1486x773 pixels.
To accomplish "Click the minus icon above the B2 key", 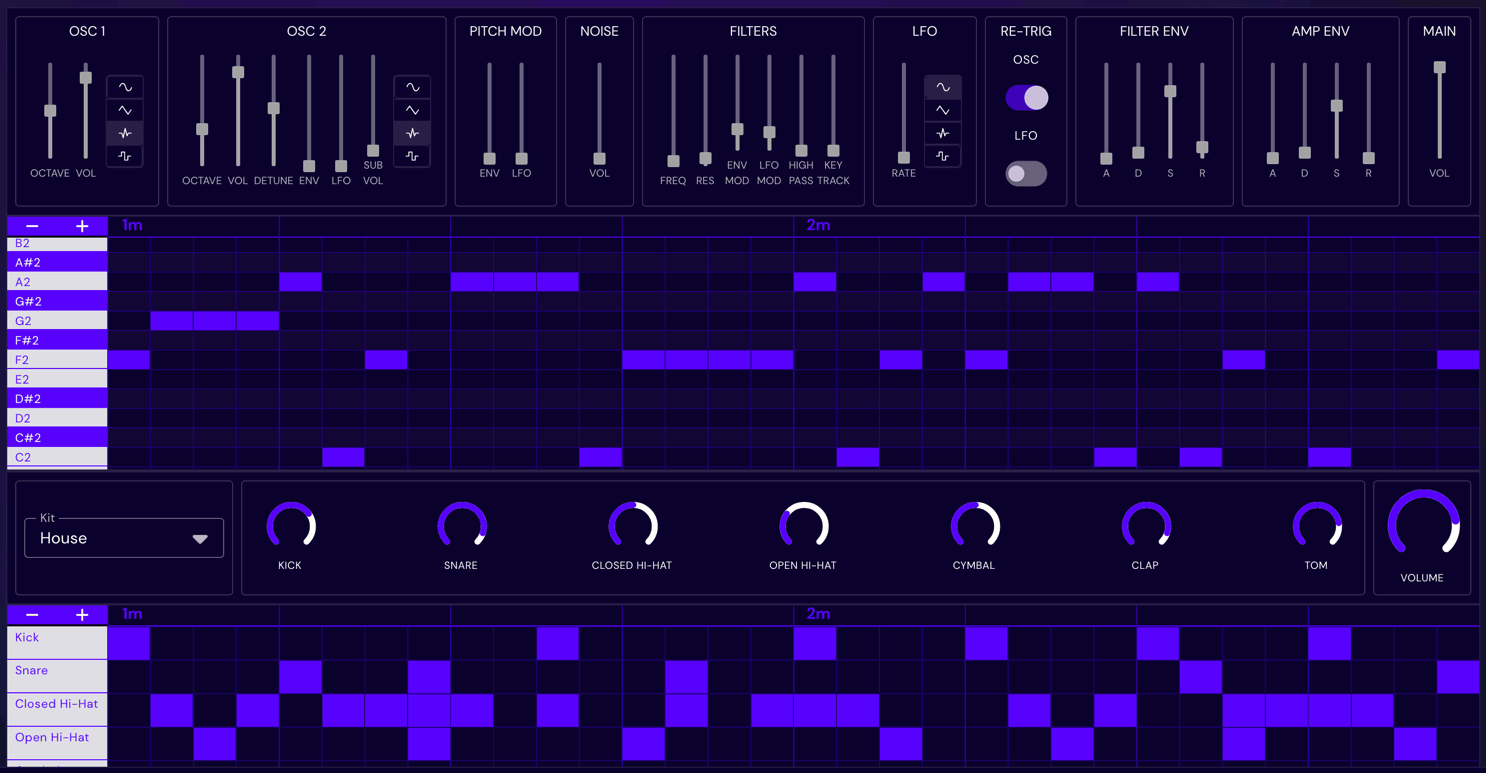I will pos(32,226).
